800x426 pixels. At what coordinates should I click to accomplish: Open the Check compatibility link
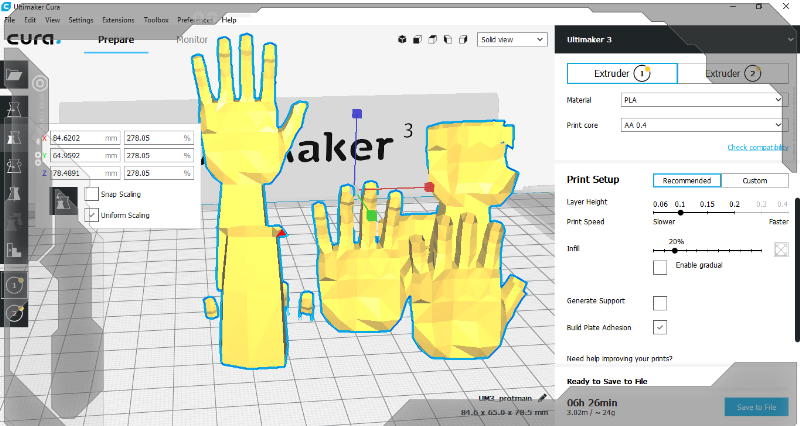pyautogui.click(x=758, y=147)
